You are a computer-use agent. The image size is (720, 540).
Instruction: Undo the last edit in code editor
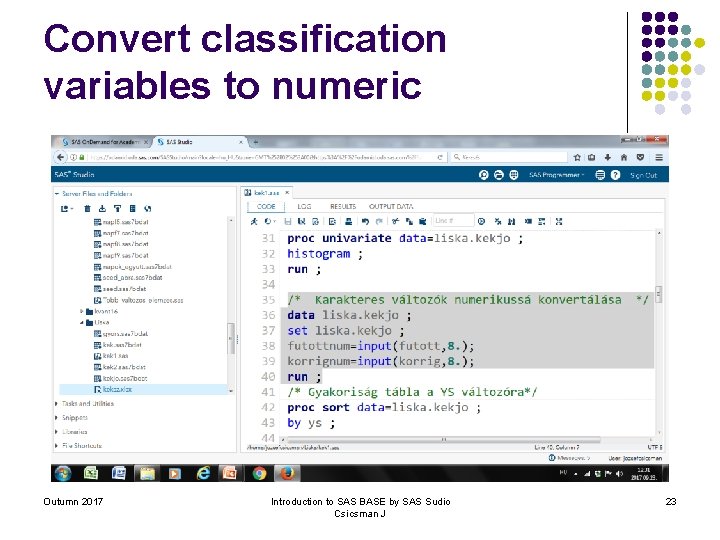click(x=365, y=221)
